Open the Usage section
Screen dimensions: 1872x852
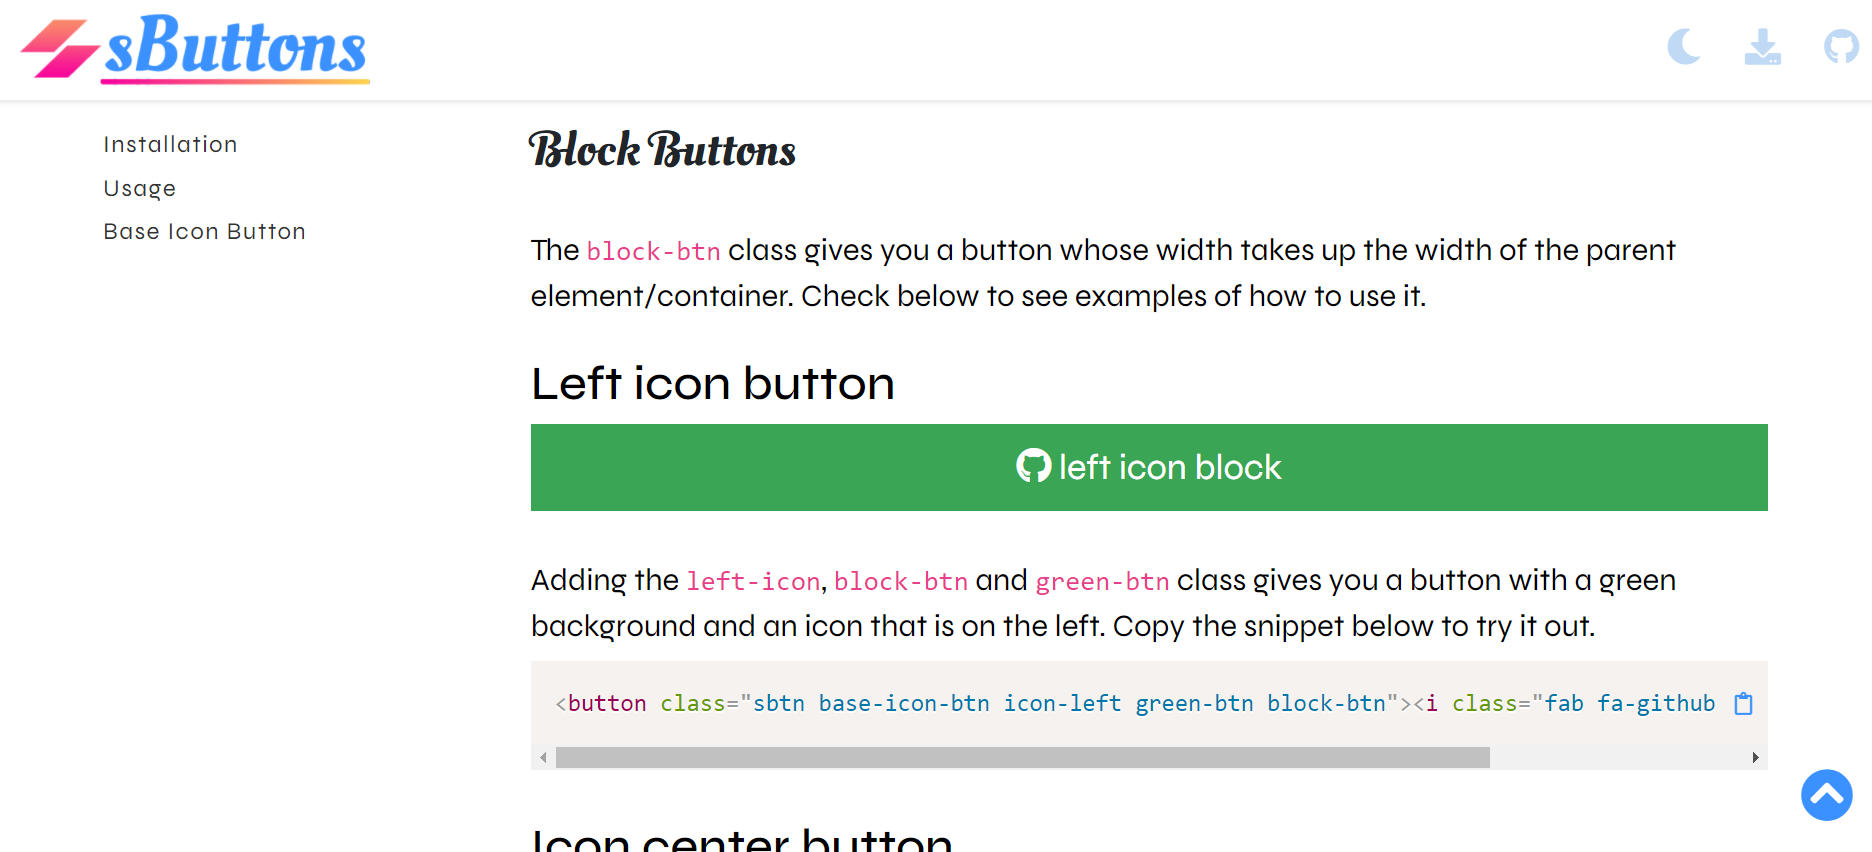[139, 188]
